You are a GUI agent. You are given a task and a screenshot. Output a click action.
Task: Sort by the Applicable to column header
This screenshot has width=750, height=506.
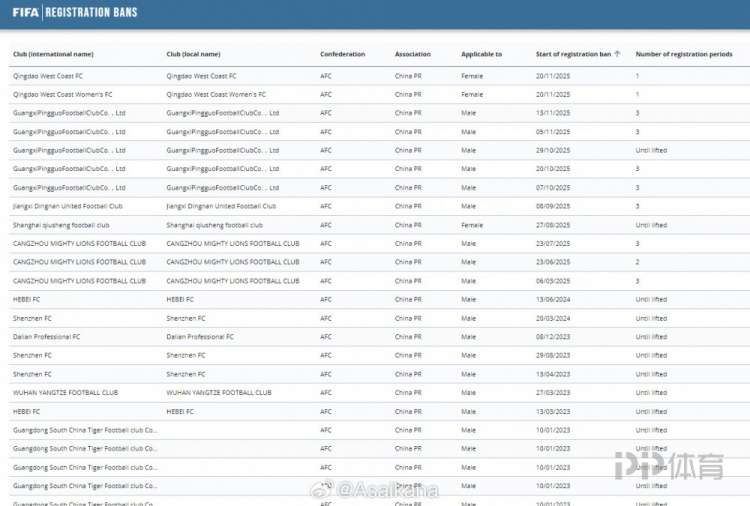click(x=481, y=54)
